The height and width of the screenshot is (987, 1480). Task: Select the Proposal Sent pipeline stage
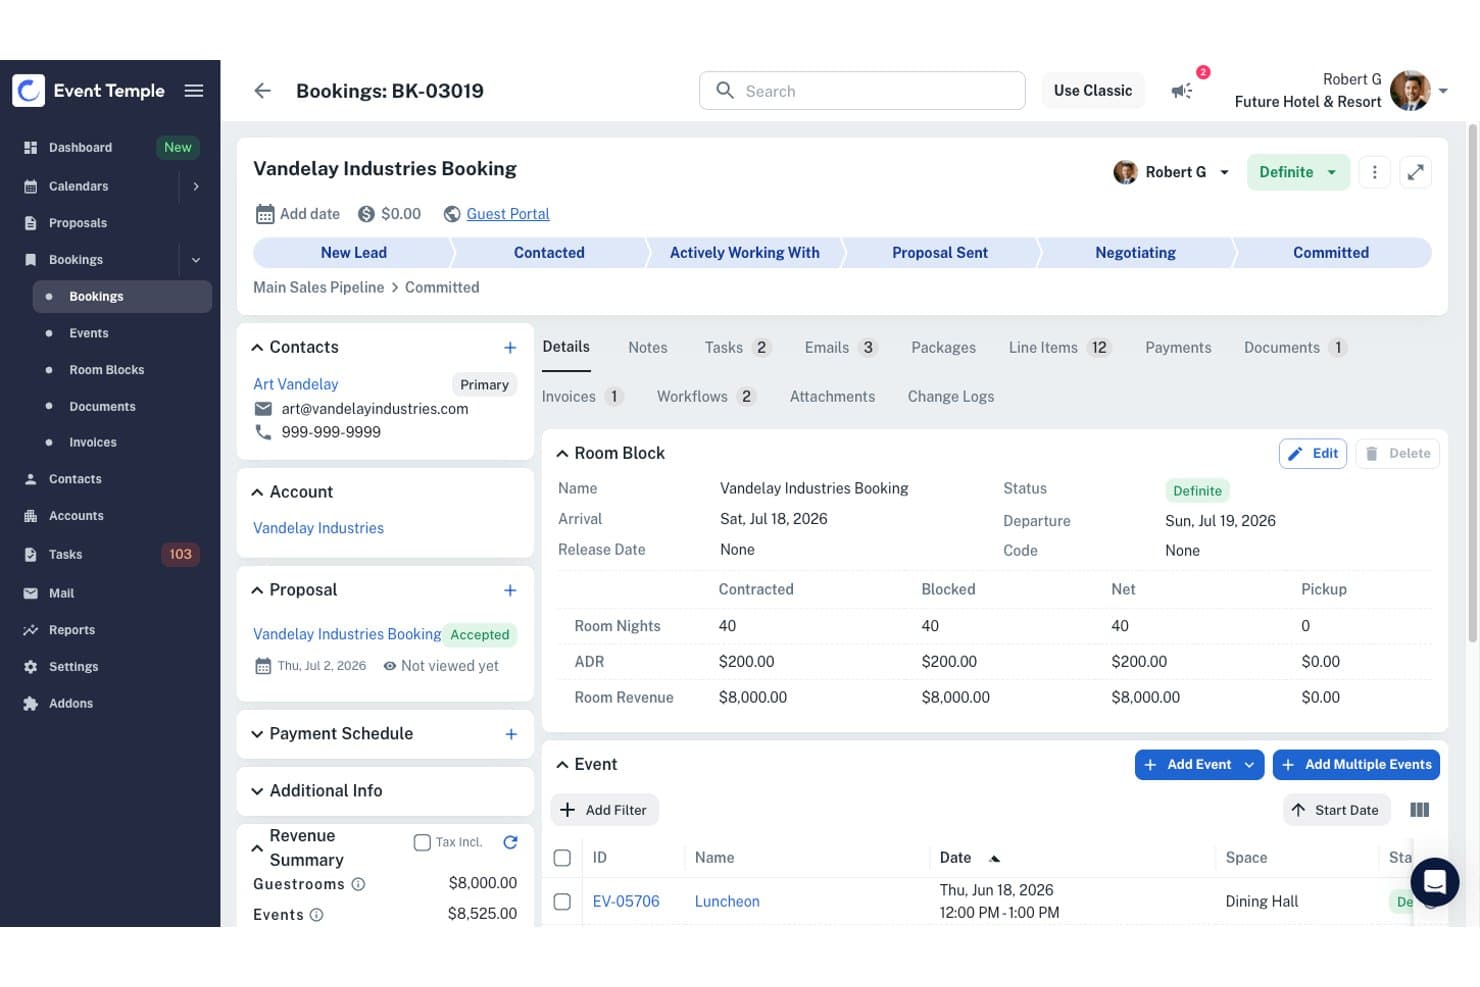[940, 253]
